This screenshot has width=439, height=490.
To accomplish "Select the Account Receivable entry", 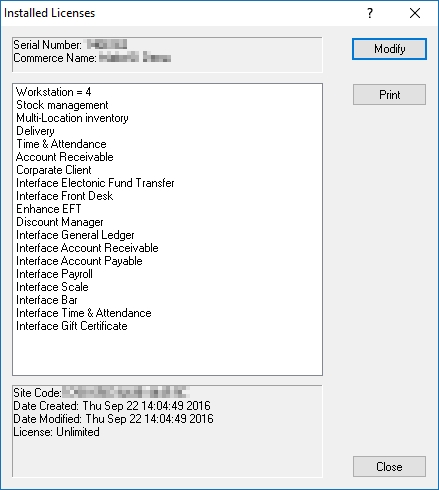I will [65, 157].
